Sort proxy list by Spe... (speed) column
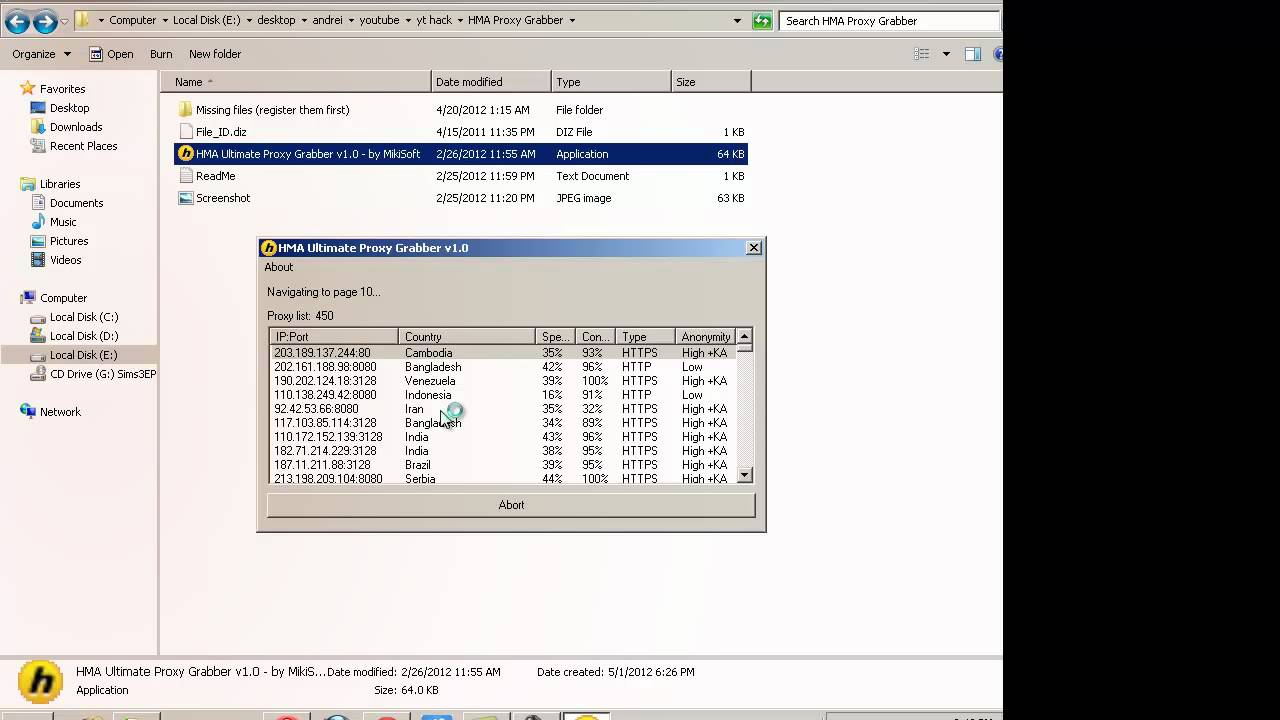This screenshot has width=1280, height=720. point(555,337)
